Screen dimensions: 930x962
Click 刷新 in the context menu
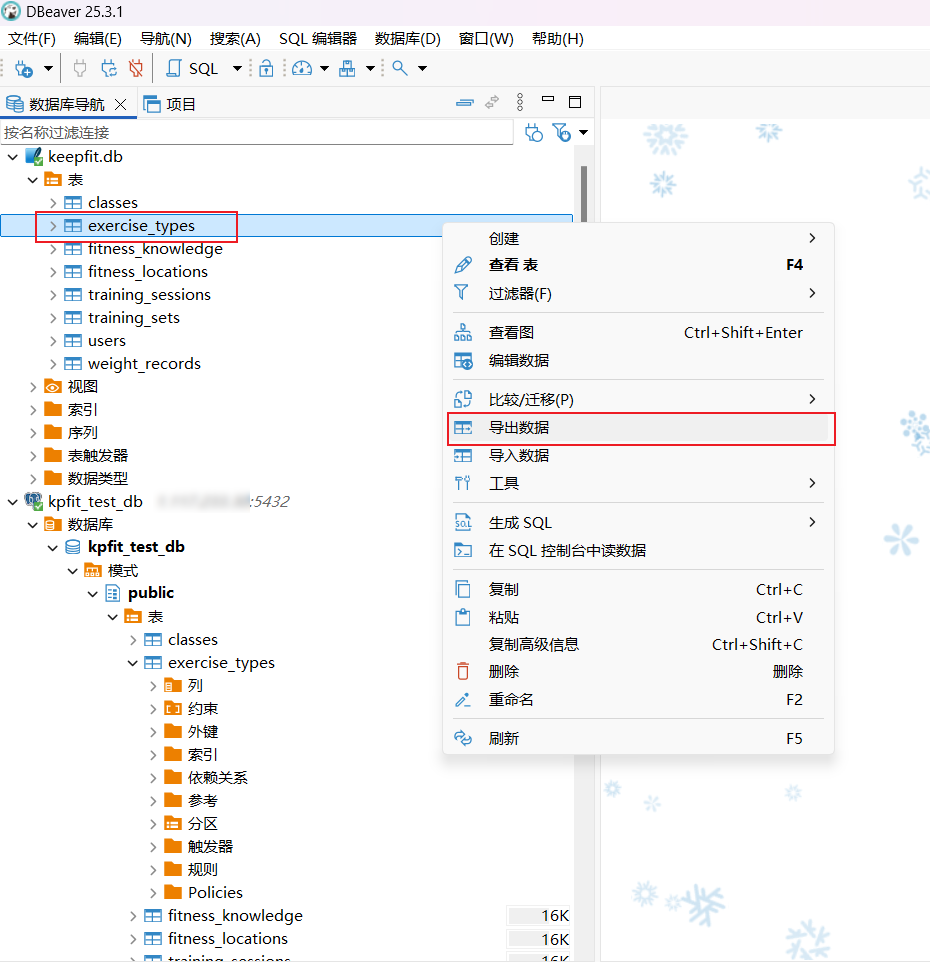tap(638, 739)
